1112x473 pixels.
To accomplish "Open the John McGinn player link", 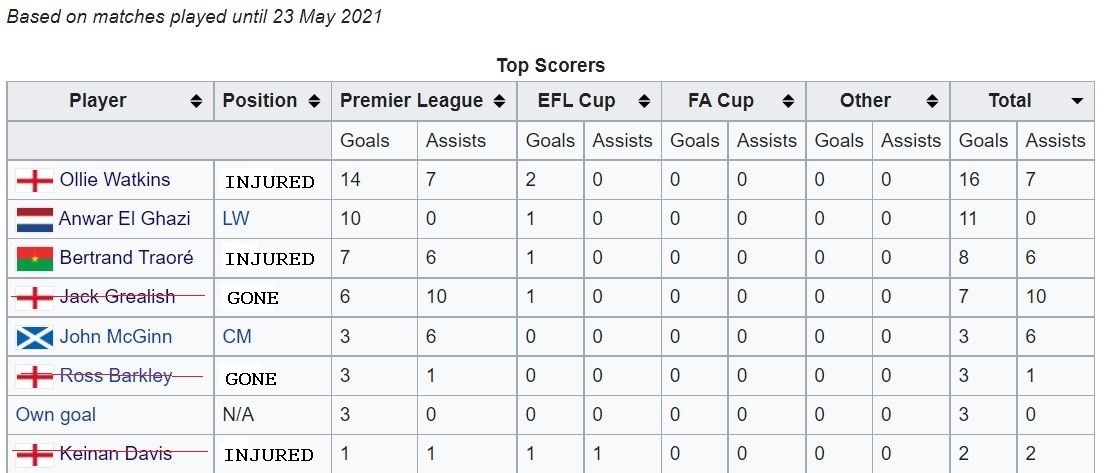I will [x=116, y=336].
